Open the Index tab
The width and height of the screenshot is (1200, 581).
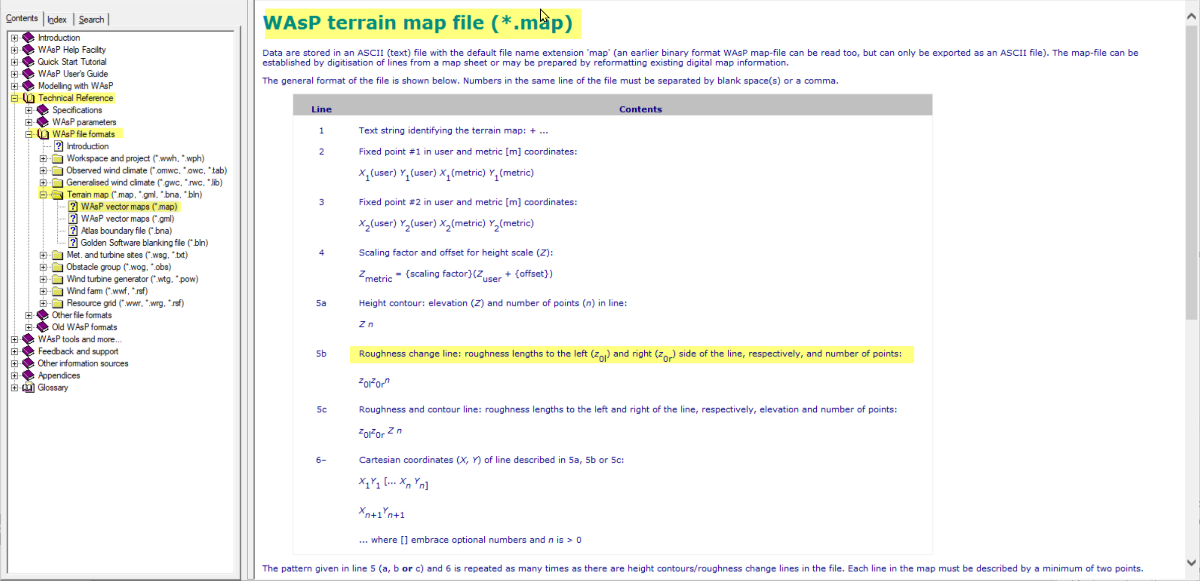click(57, 19)
